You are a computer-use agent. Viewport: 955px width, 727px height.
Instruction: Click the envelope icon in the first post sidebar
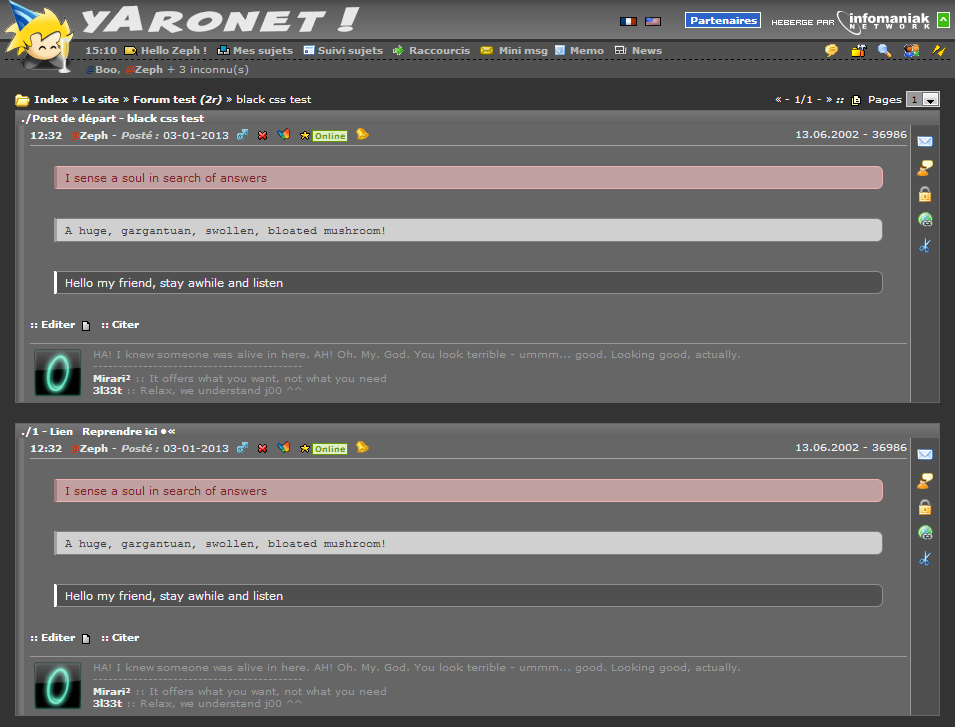pos(925,142)
